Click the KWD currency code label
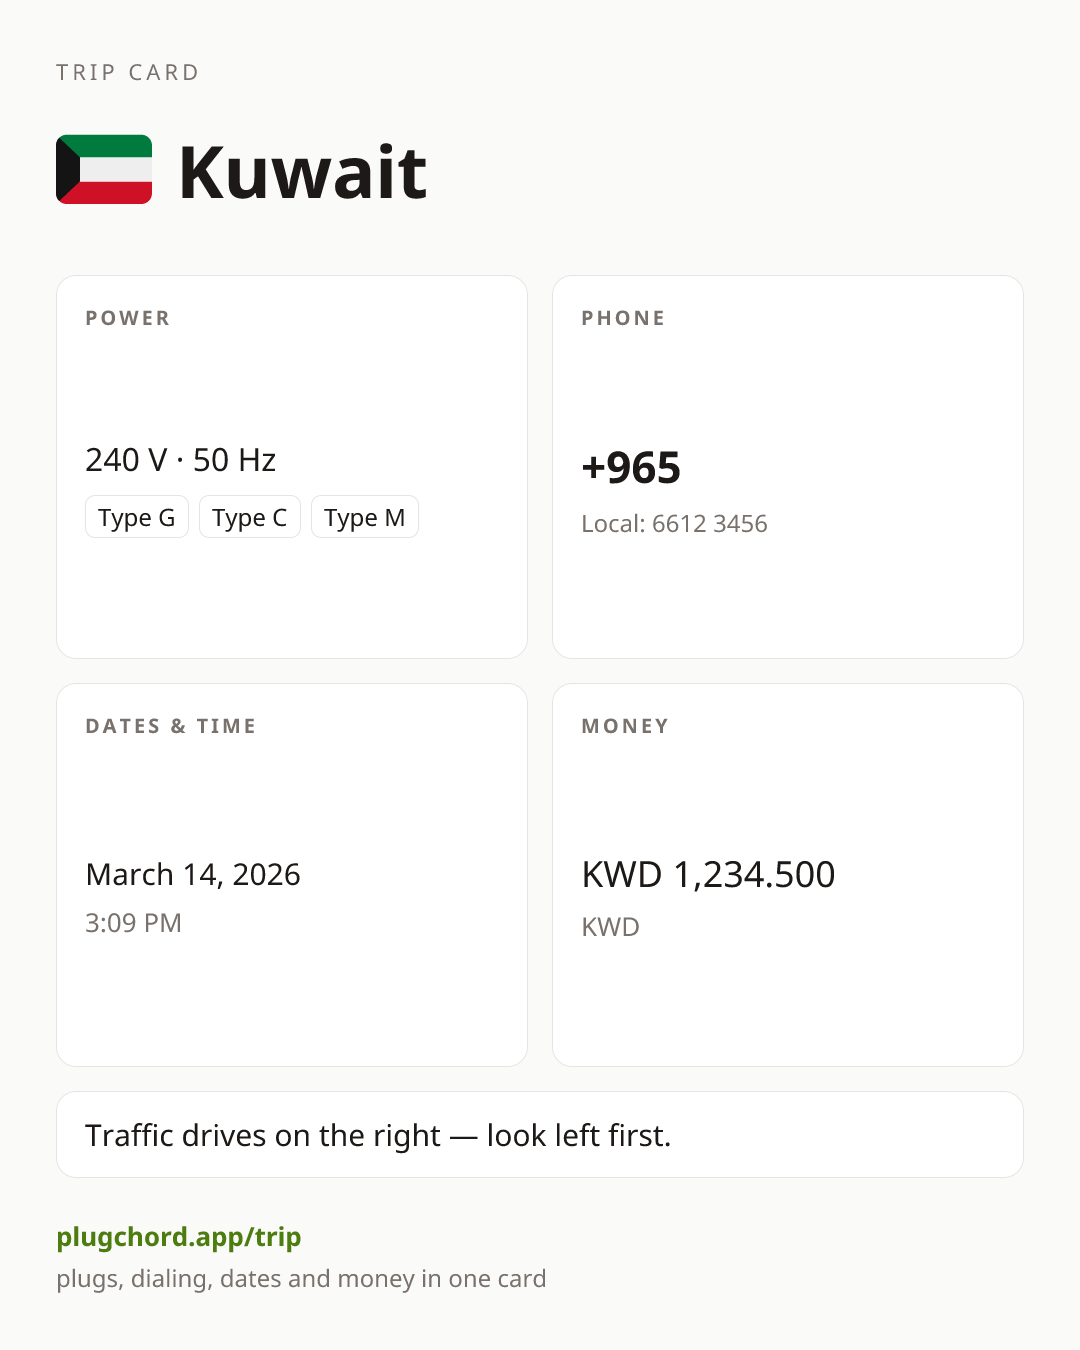The height and width of the screenshot is (1350, 1080). 611,927
